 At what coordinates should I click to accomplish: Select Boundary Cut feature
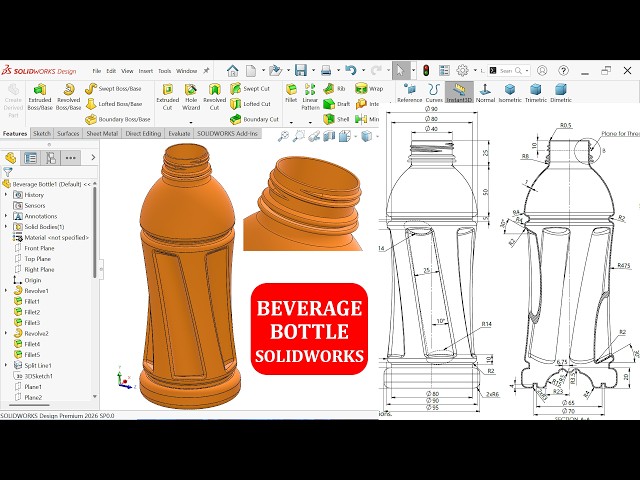254,119
